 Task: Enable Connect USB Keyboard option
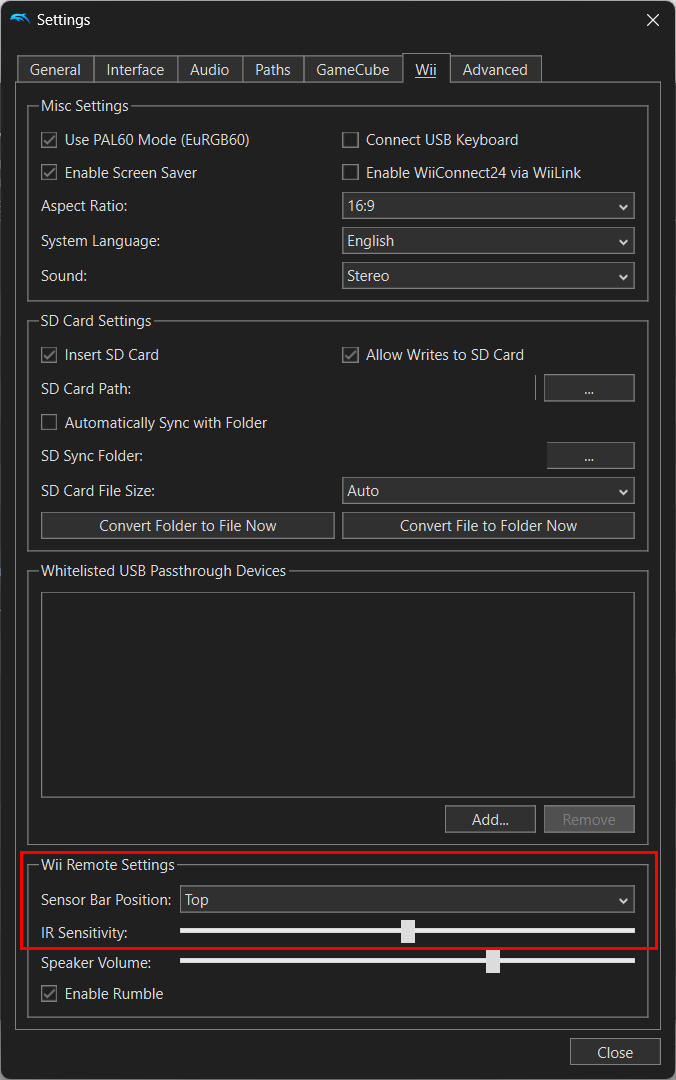[x=350, y=140]
